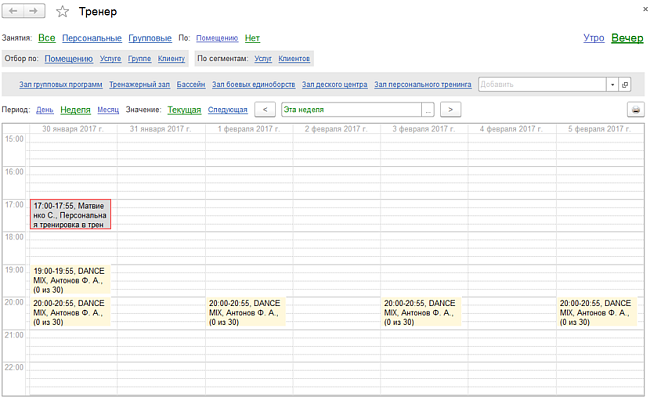
Task: Switch schedule to Утро view
Action: click(x=593, y=38)
